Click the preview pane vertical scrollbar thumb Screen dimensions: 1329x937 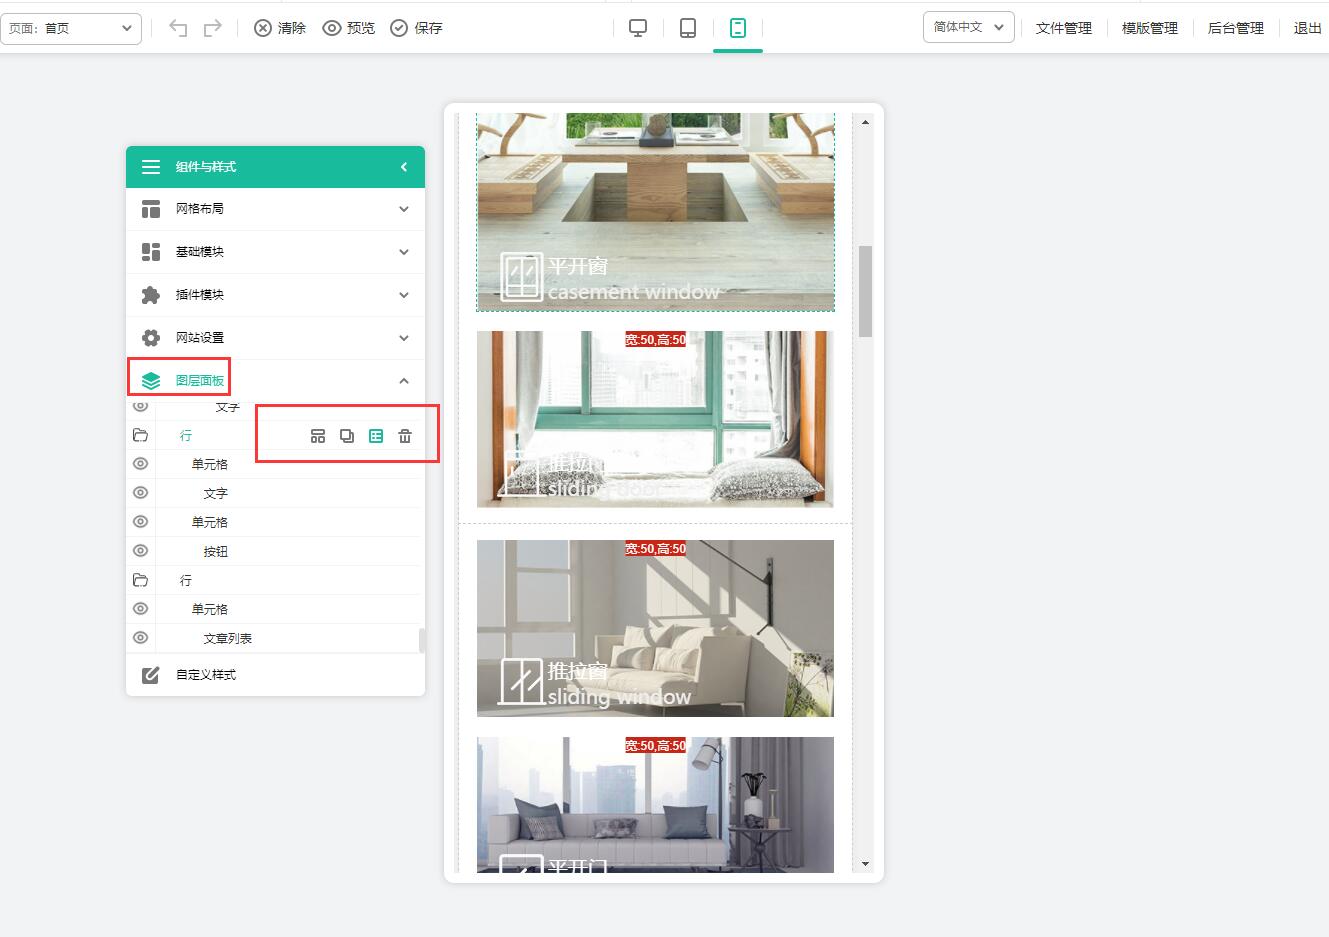865,290
